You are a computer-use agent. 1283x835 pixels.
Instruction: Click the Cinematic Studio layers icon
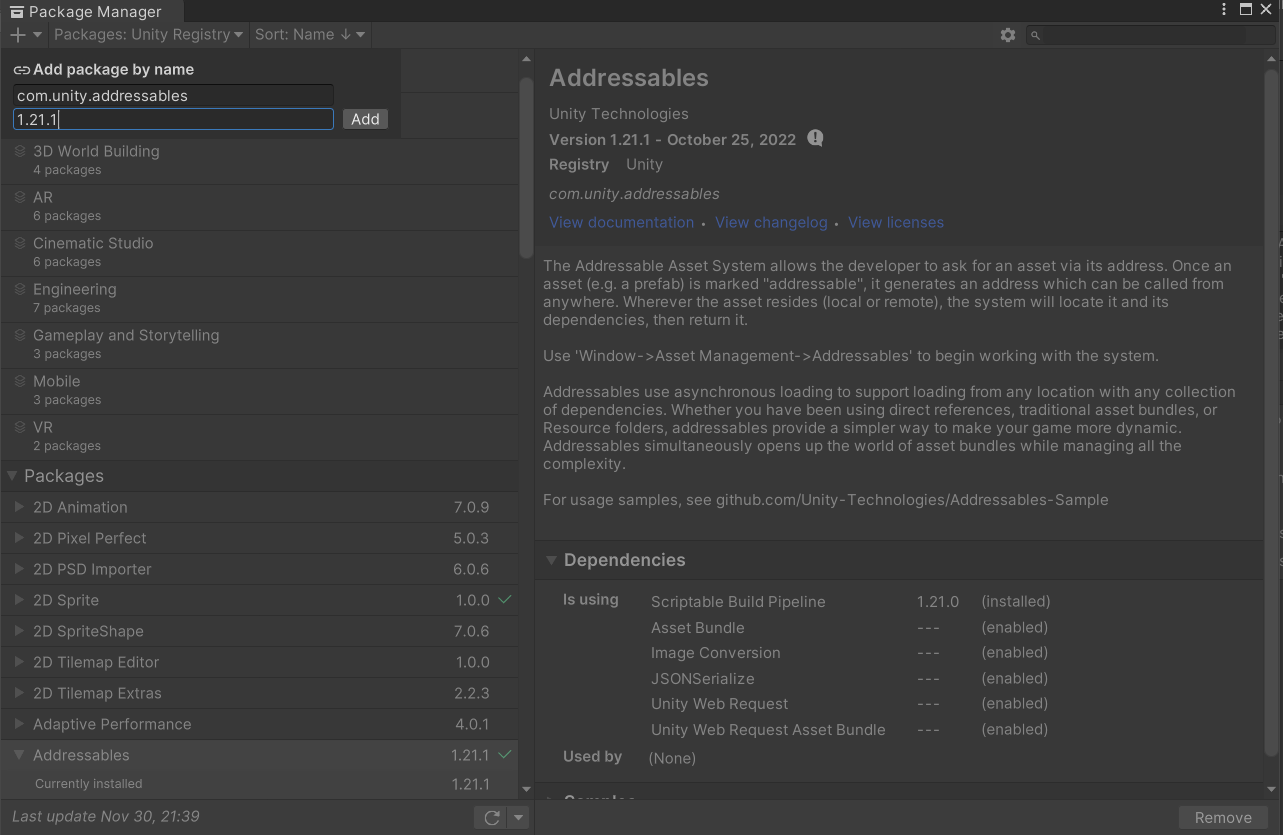[19, 243]
